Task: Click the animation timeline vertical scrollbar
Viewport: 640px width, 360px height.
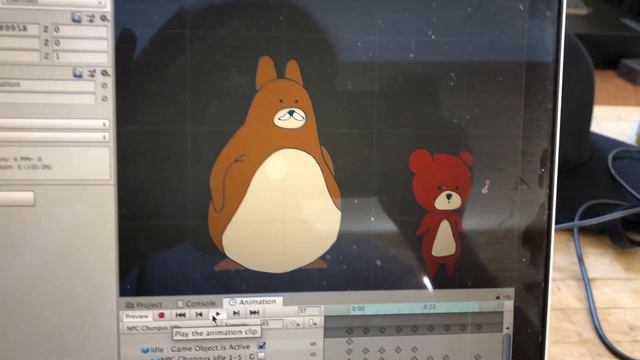Action: 507,346
